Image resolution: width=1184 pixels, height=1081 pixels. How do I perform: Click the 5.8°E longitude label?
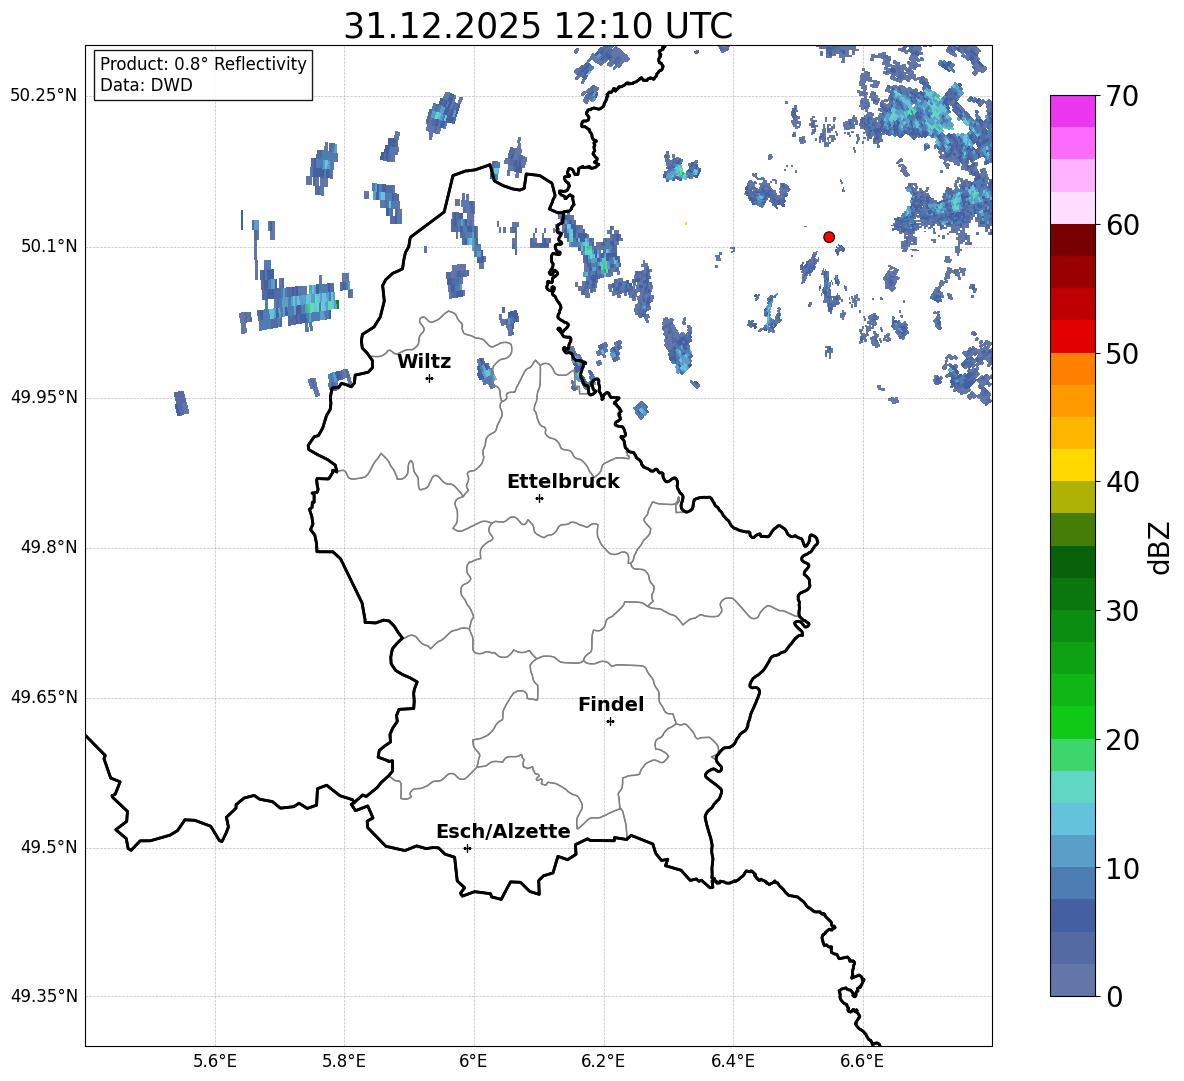coord(344,1061)
